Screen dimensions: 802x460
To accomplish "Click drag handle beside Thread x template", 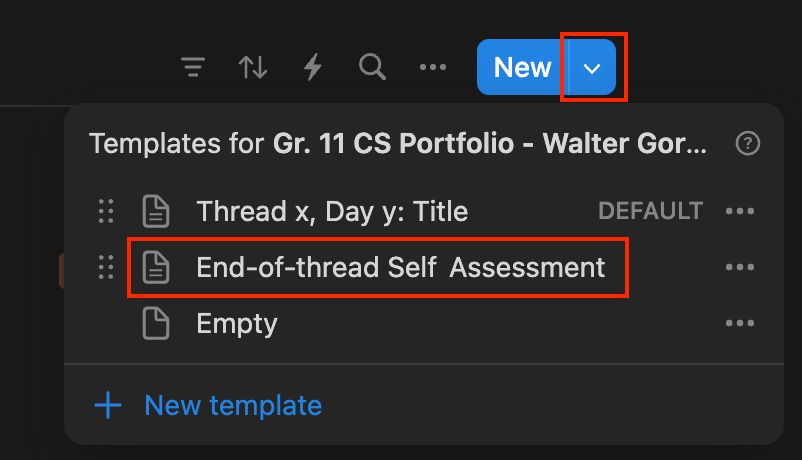I will 105,212.
